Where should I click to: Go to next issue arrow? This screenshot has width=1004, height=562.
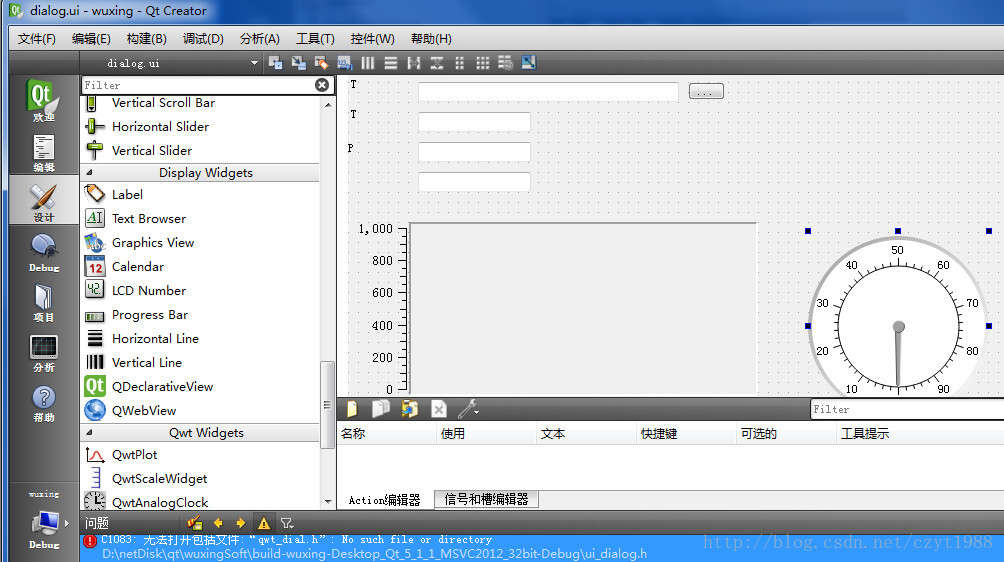(x=241, y=523)
